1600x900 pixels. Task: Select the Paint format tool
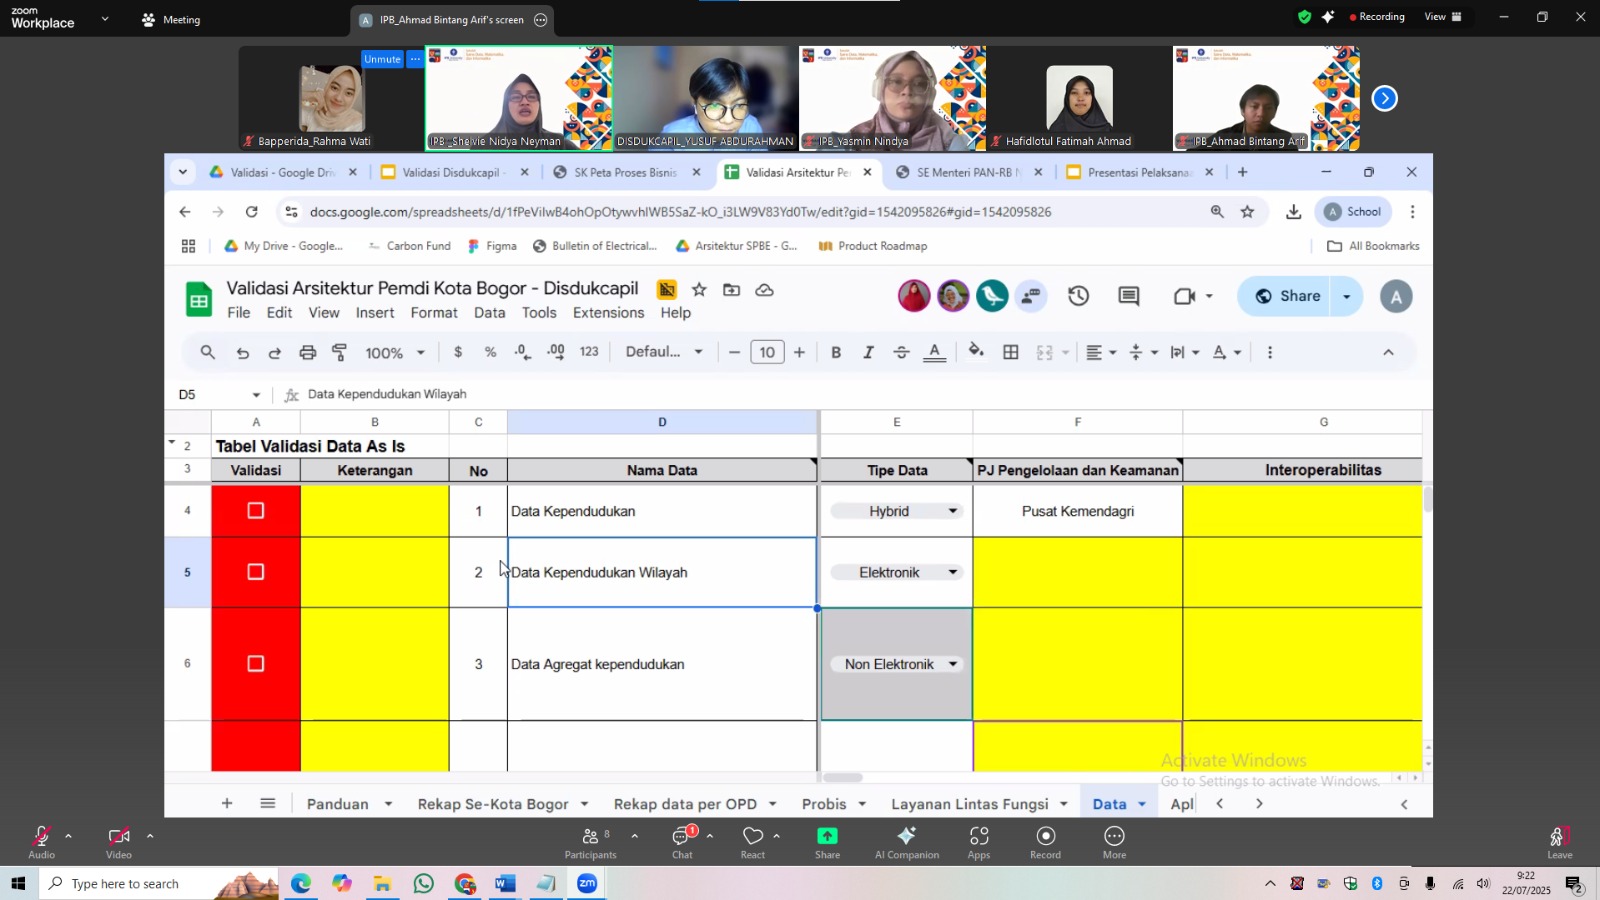[340, 352]
